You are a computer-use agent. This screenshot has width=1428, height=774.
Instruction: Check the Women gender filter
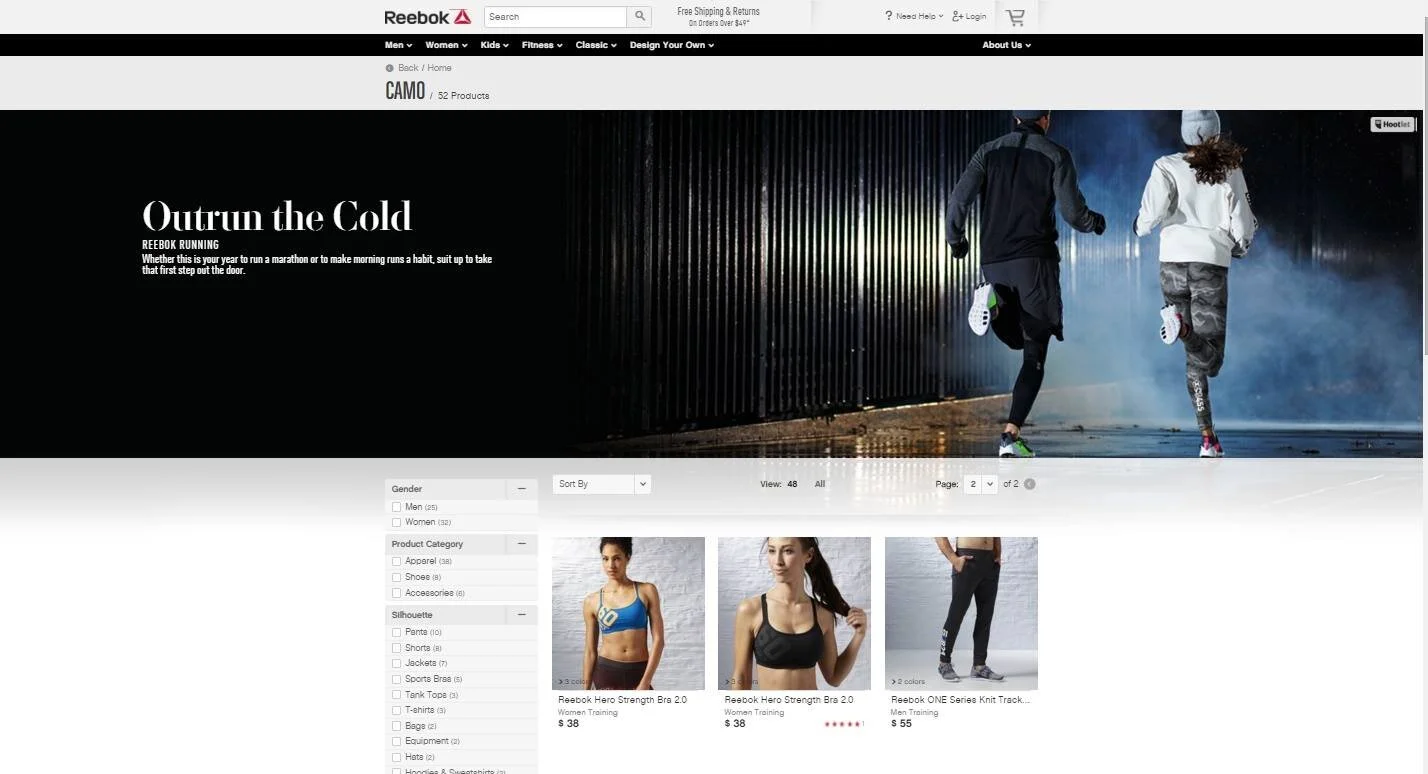point(397,522)
